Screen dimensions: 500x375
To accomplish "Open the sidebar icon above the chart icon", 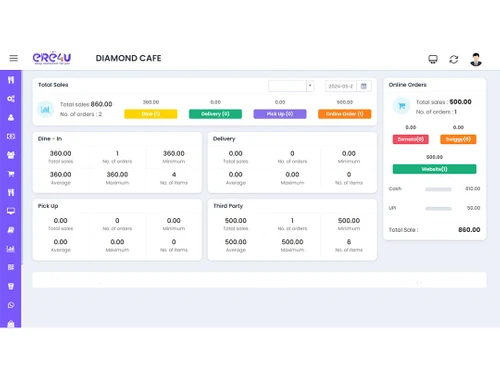I will (x=11, y=230).
